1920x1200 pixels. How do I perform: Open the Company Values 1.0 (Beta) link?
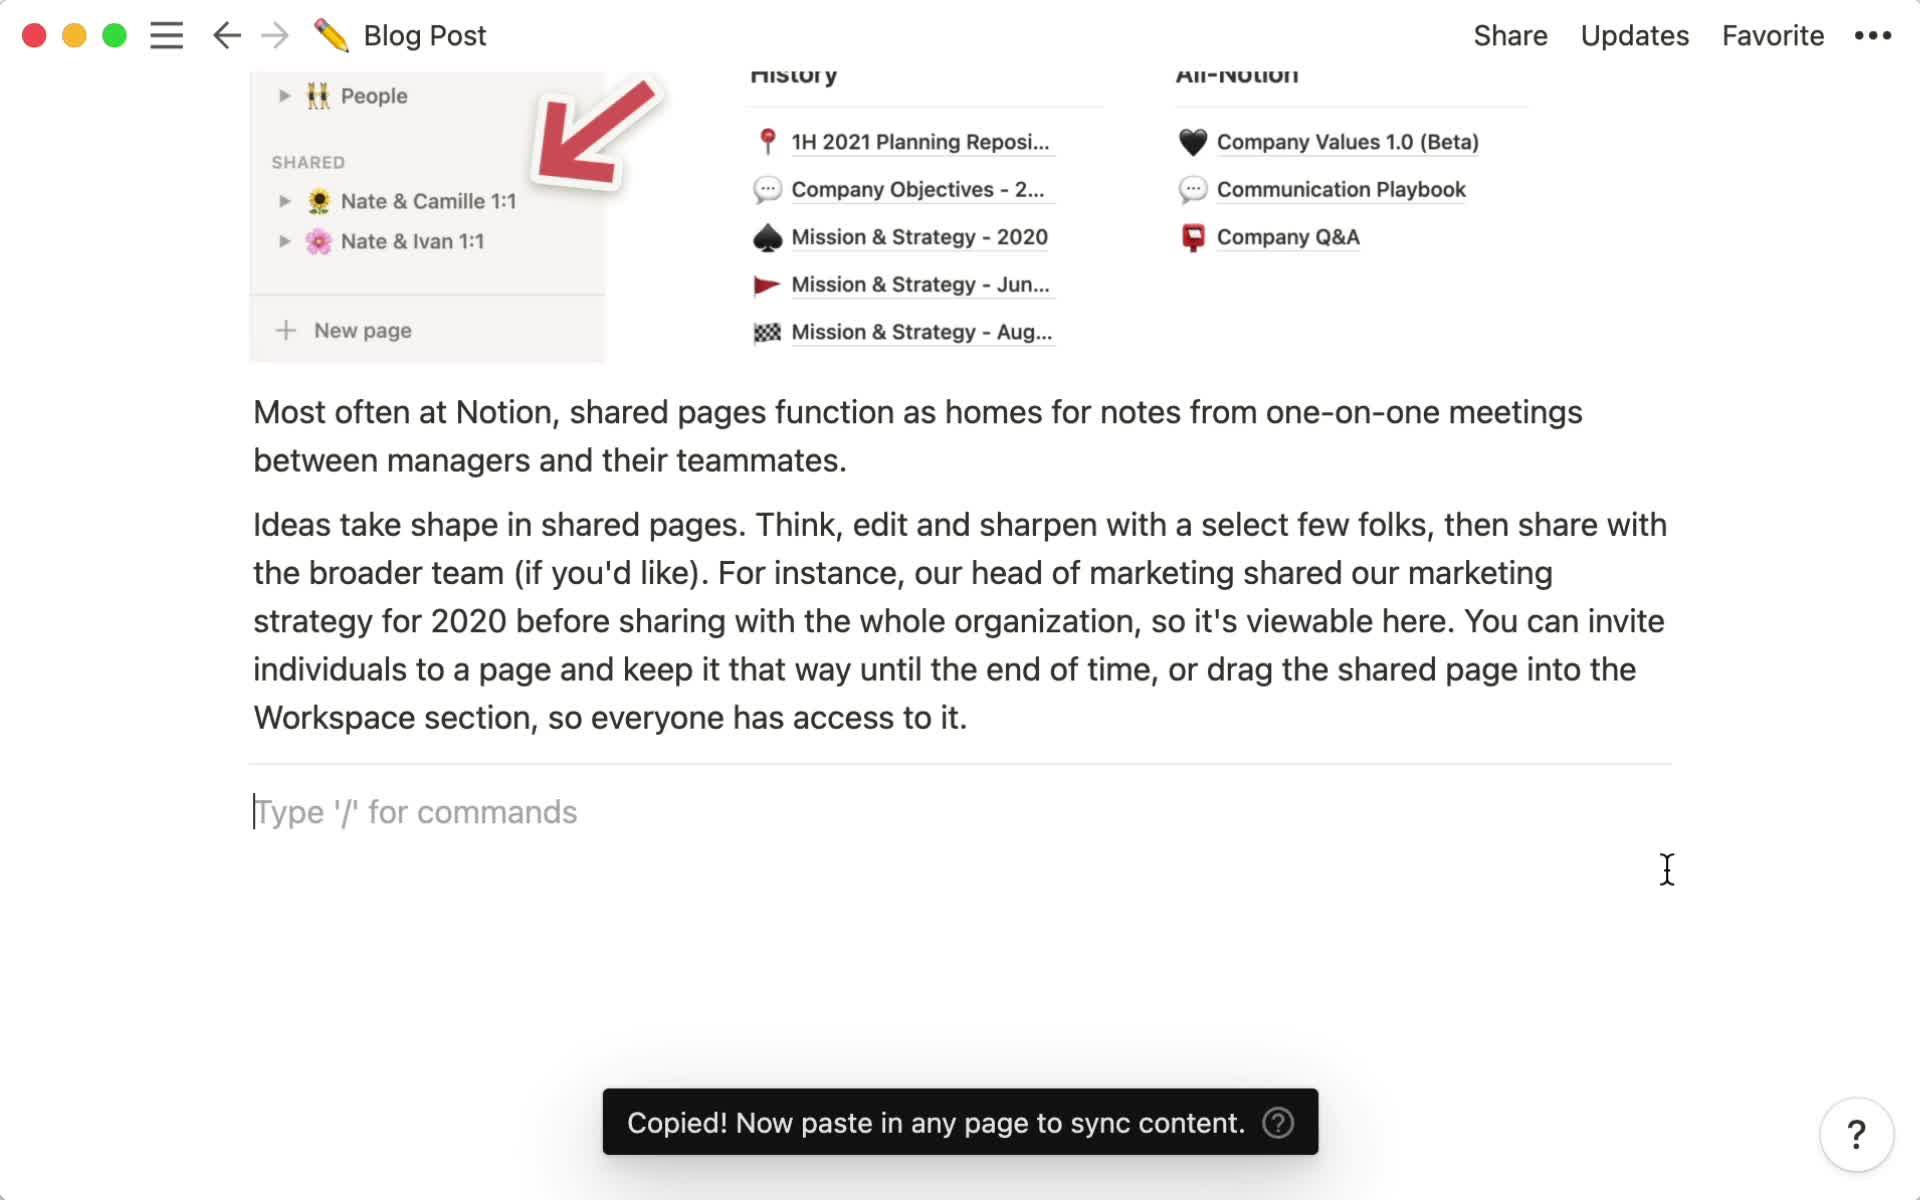1347,142
